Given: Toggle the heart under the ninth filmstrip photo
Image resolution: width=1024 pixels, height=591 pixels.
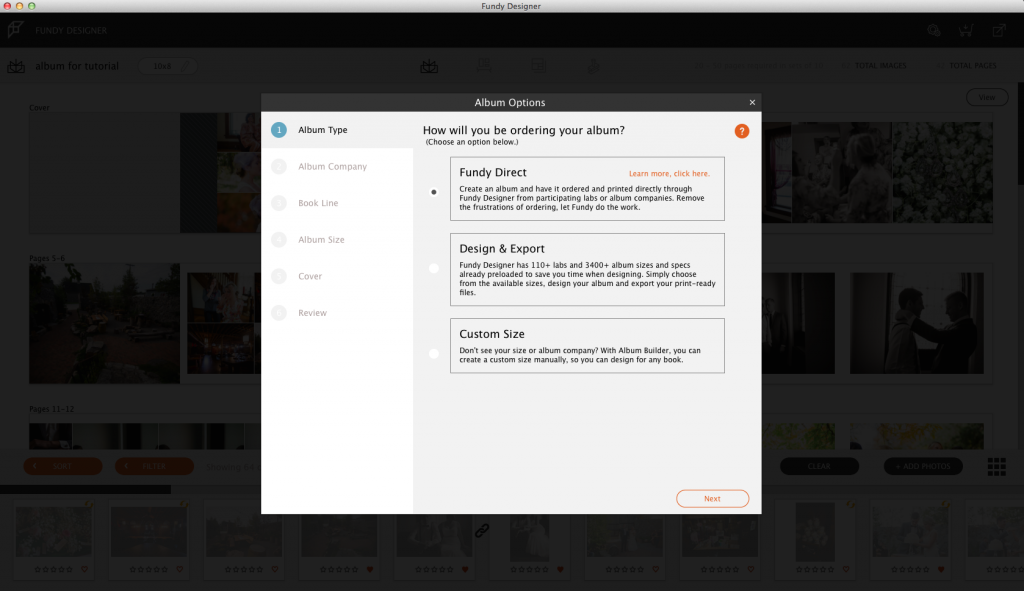Looking at the screenshot, I should click(846, 569).
